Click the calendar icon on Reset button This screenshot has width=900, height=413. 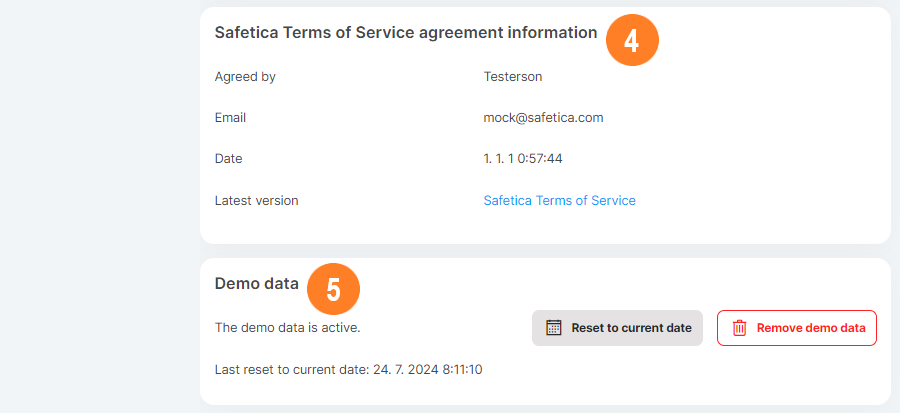click(x=553, y=328)
